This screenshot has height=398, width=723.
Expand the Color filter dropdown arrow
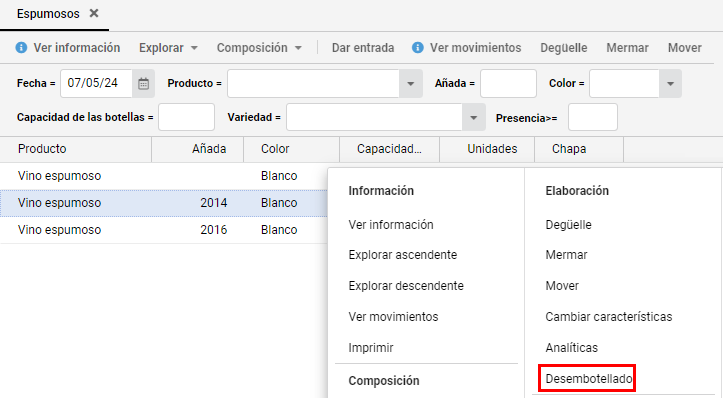point(670,83)
